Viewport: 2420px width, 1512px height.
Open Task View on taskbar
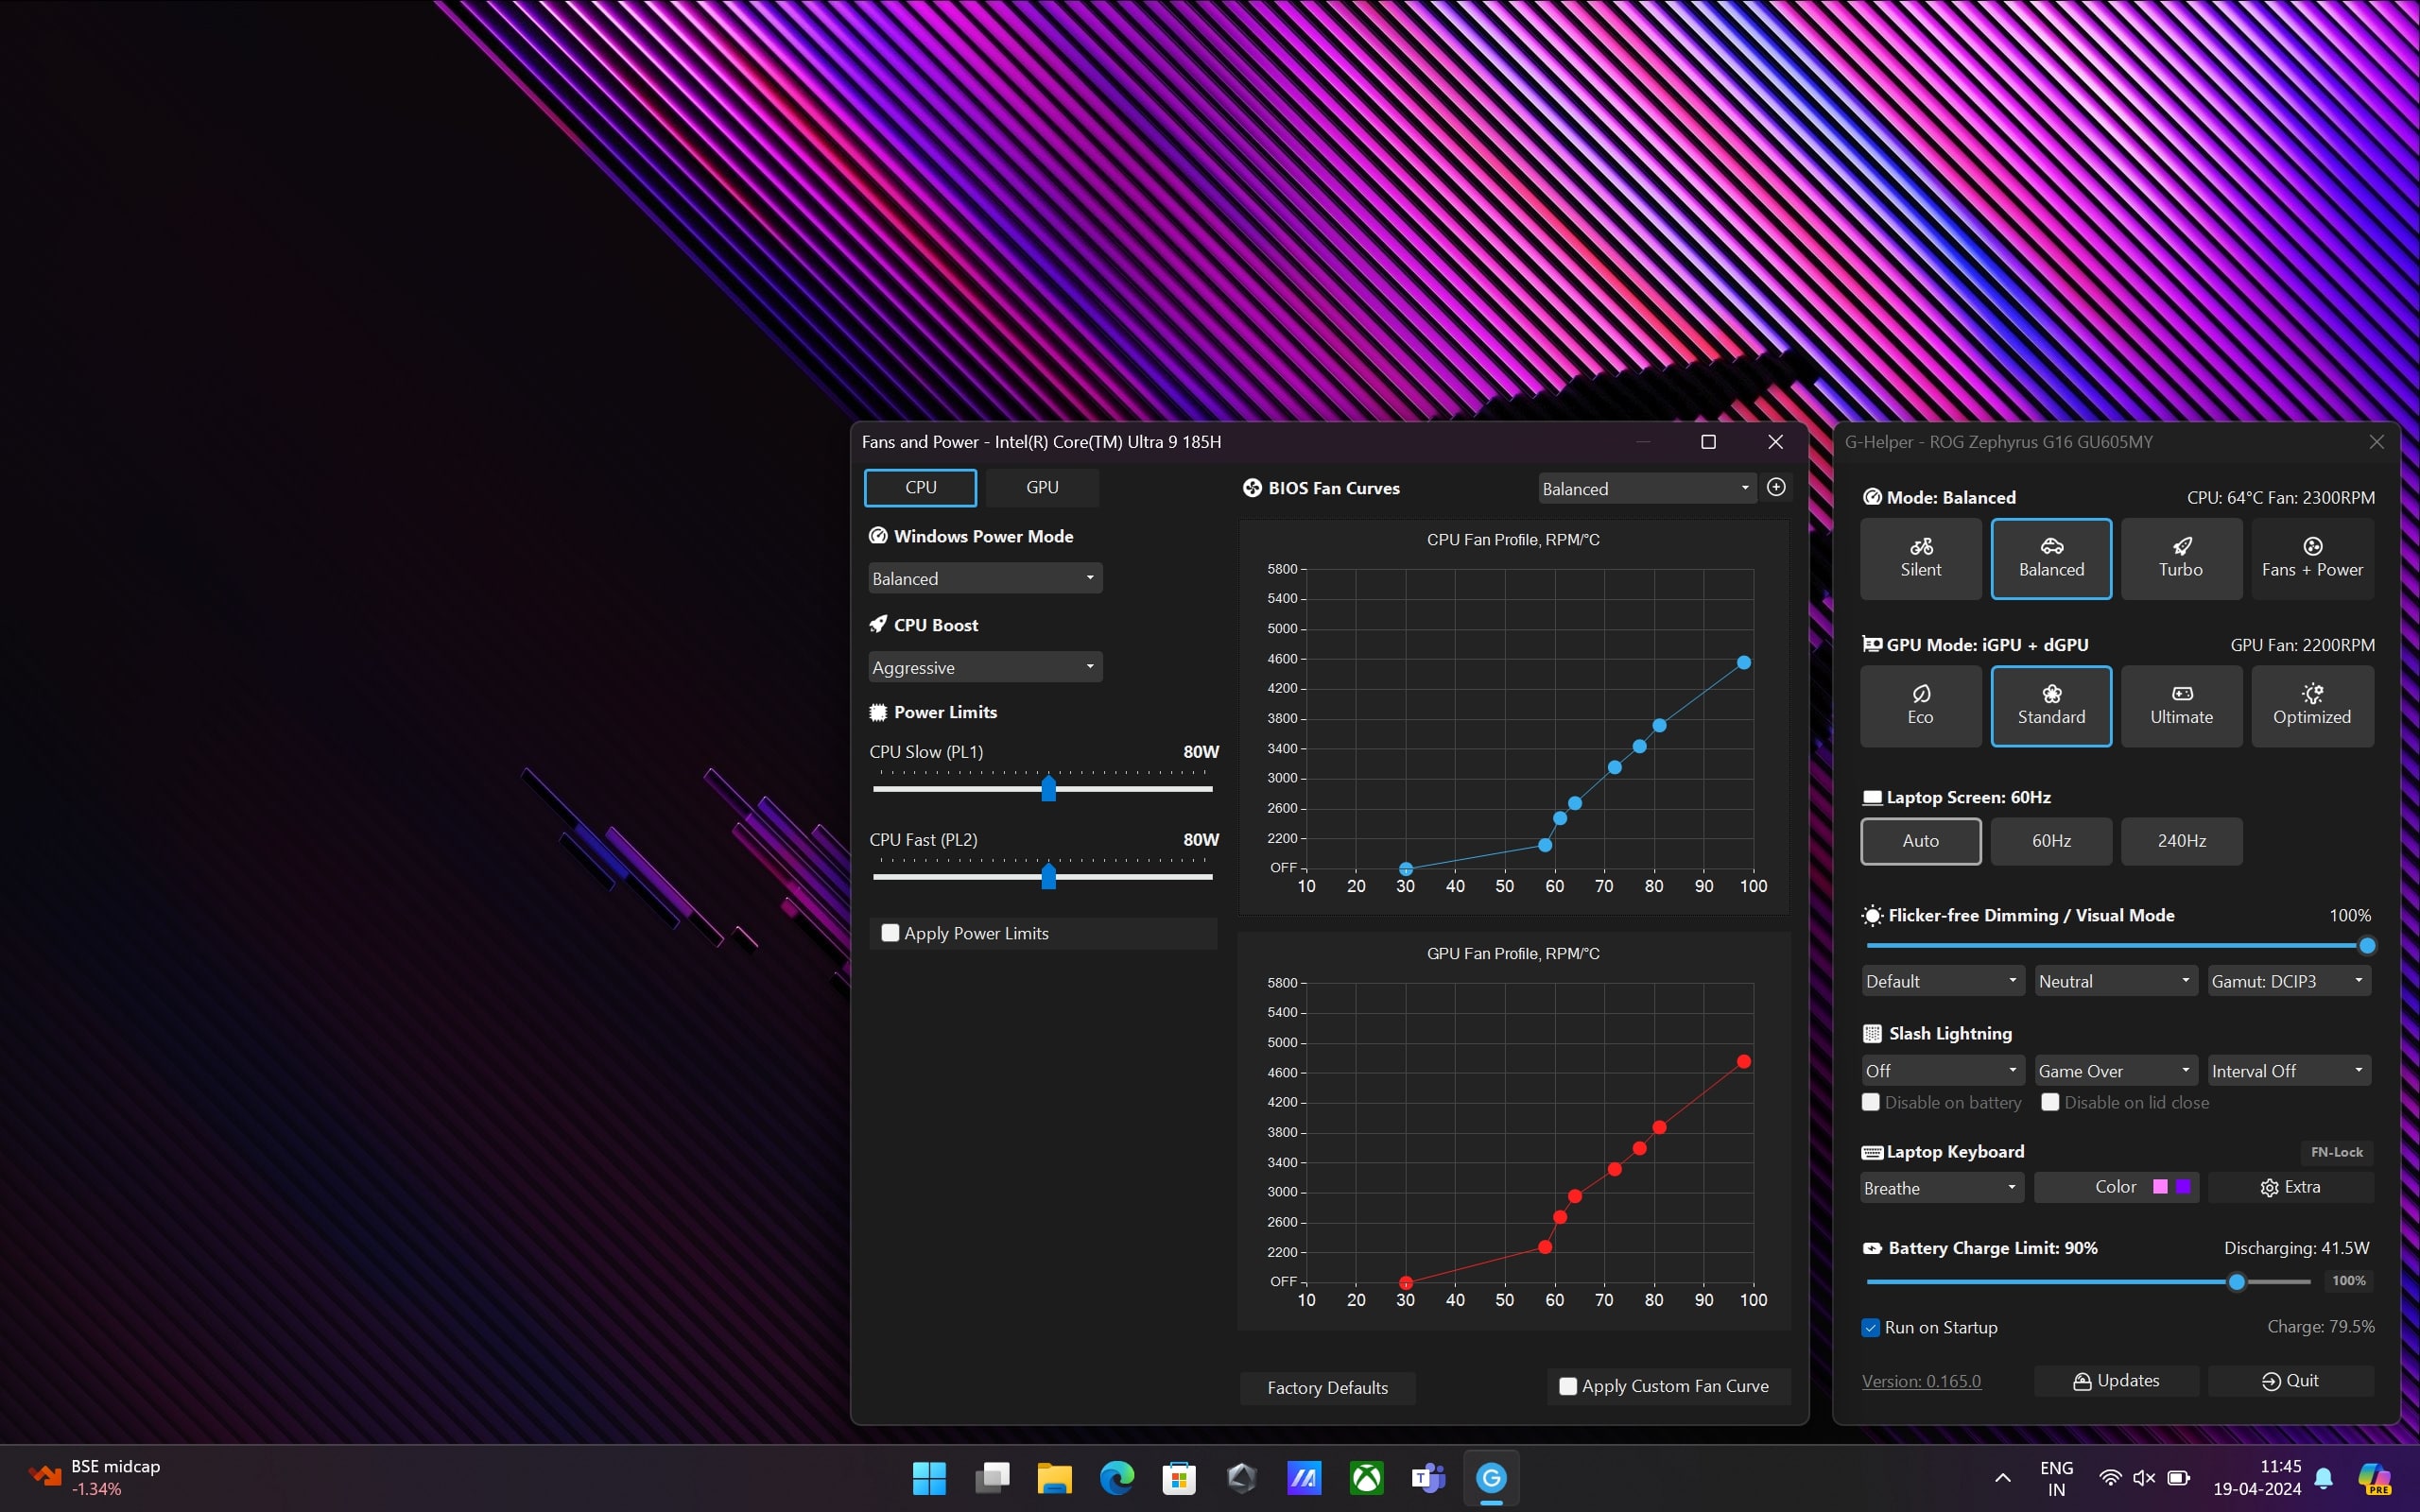click(x=992, y=1478)
